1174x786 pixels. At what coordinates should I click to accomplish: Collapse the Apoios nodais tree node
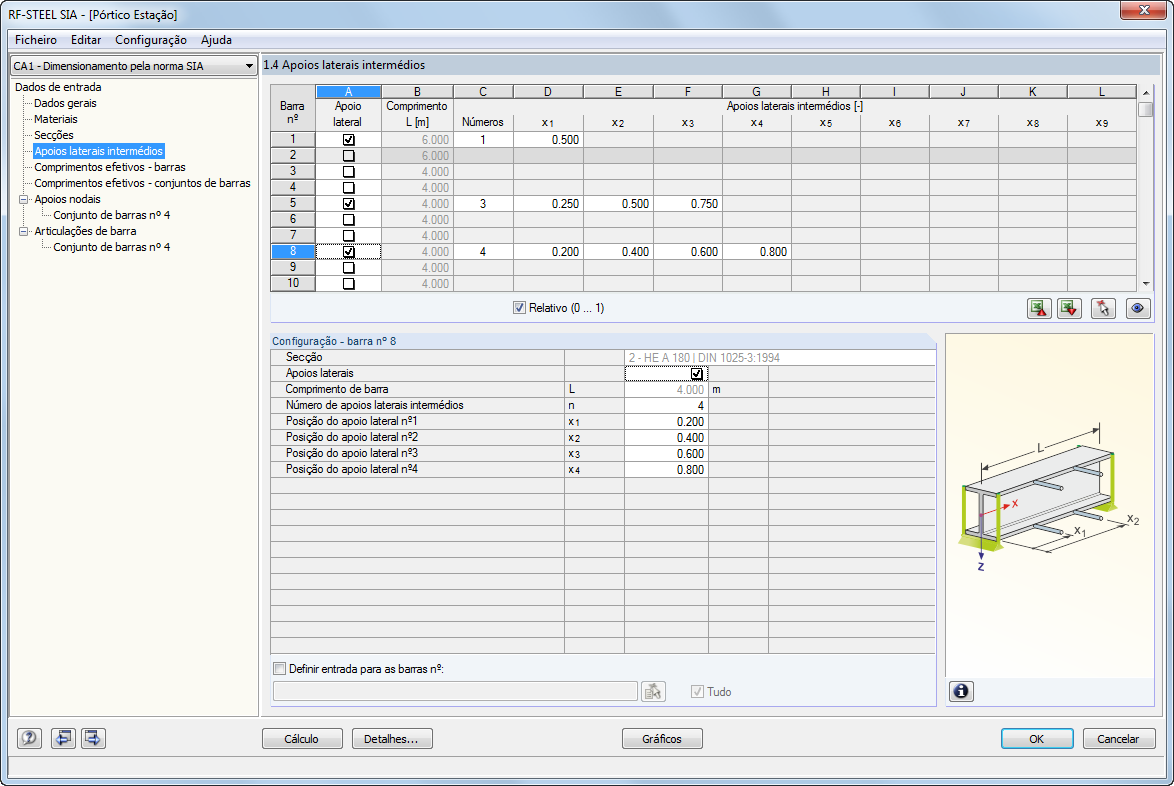(23, 199)
